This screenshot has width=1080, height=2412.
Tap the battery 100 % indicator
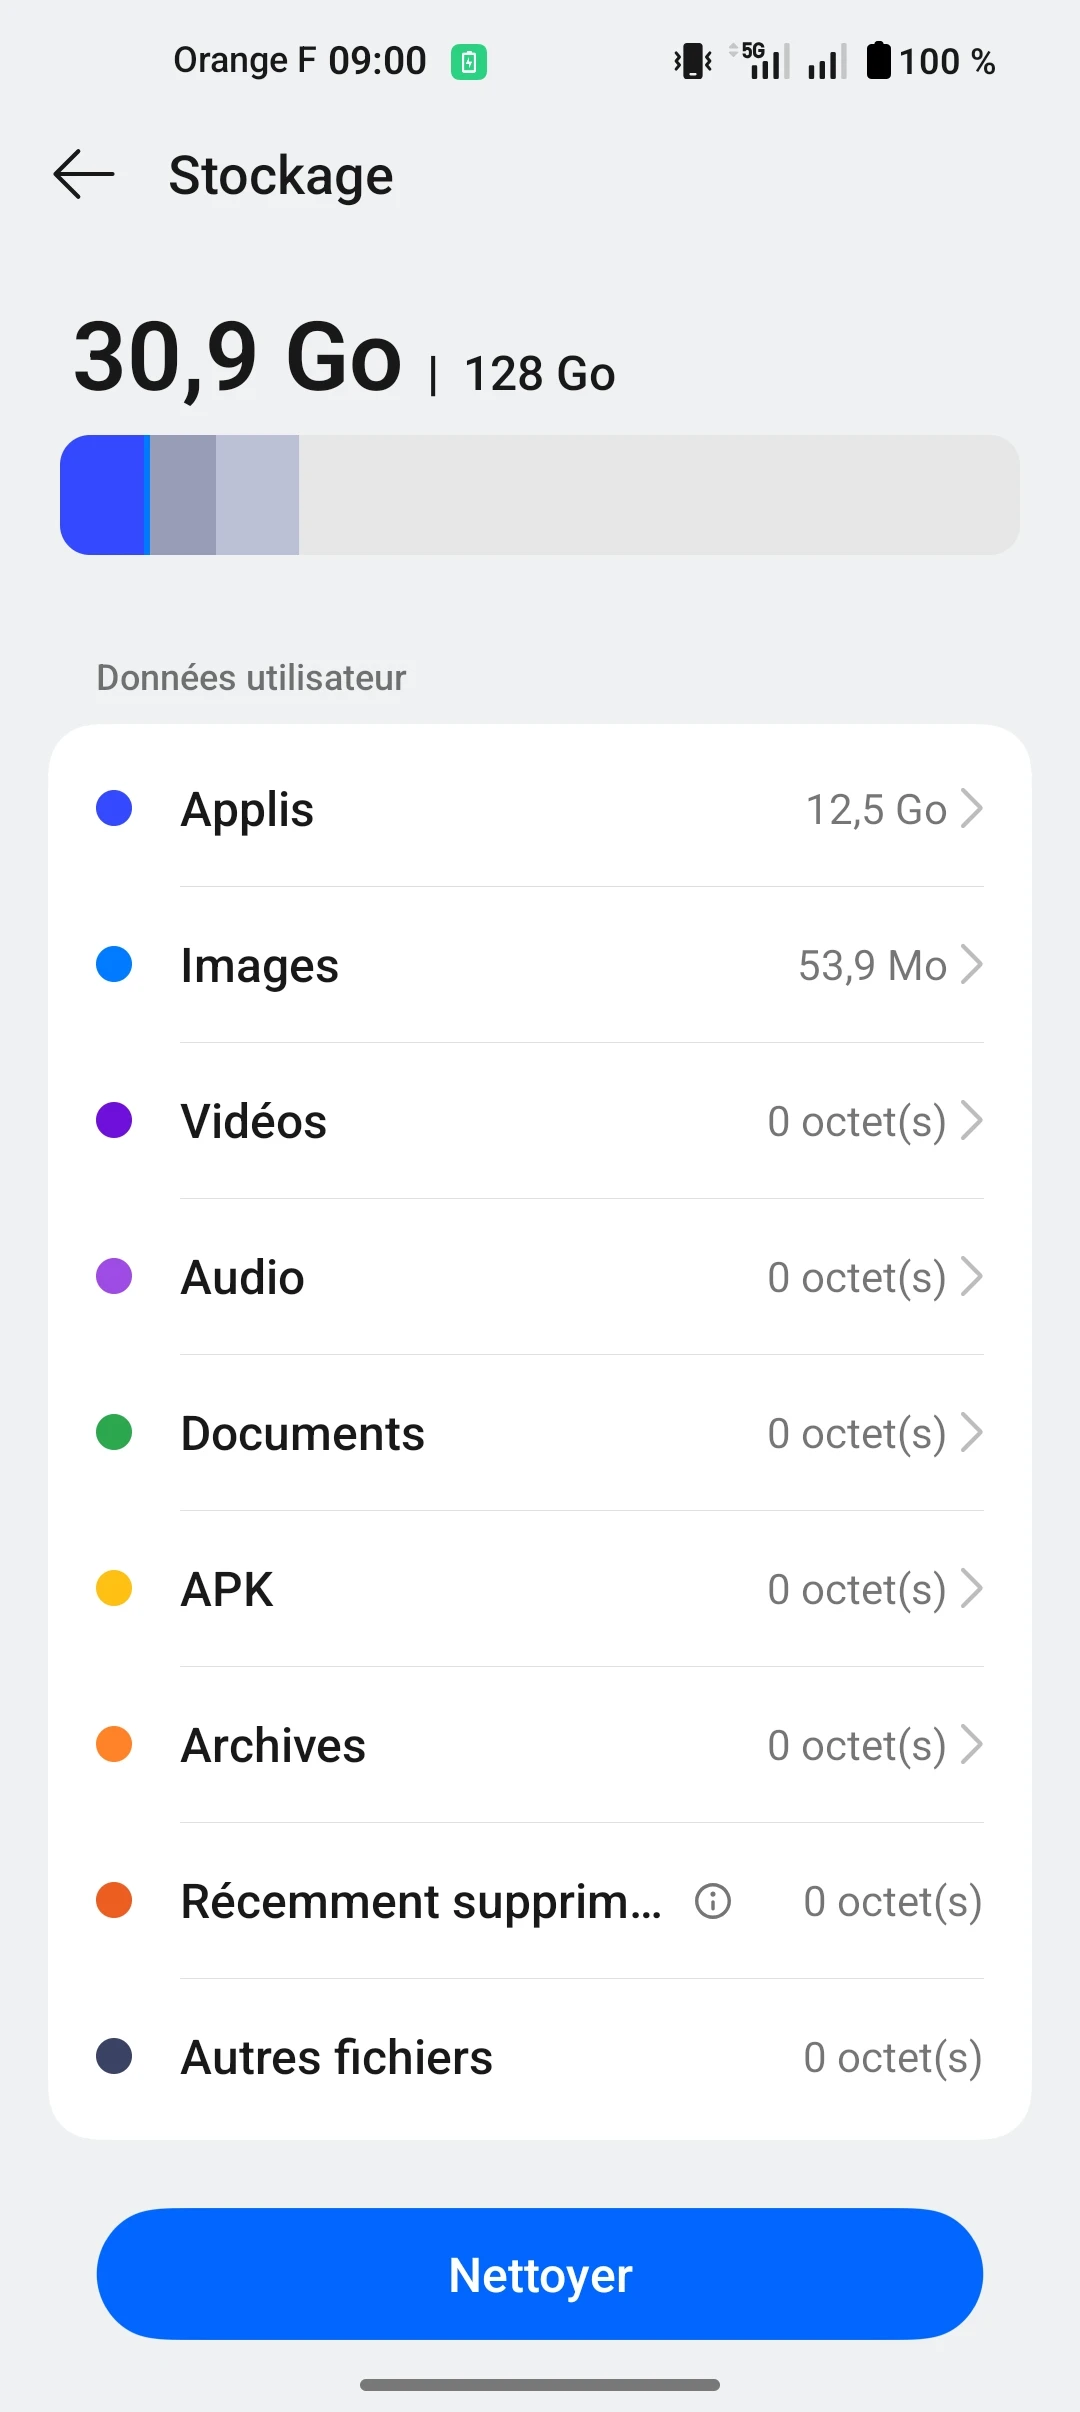click(930, 62)
